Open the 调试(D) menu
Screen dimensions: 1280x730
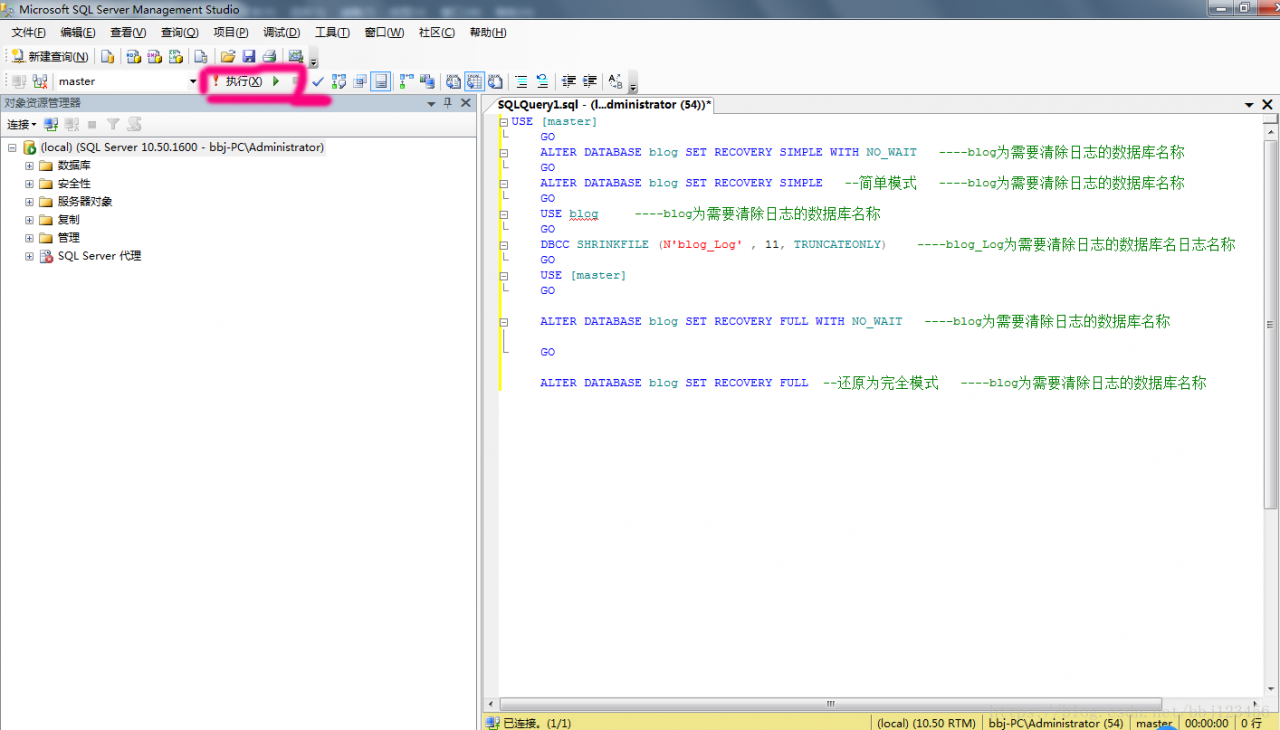point(282,32)
